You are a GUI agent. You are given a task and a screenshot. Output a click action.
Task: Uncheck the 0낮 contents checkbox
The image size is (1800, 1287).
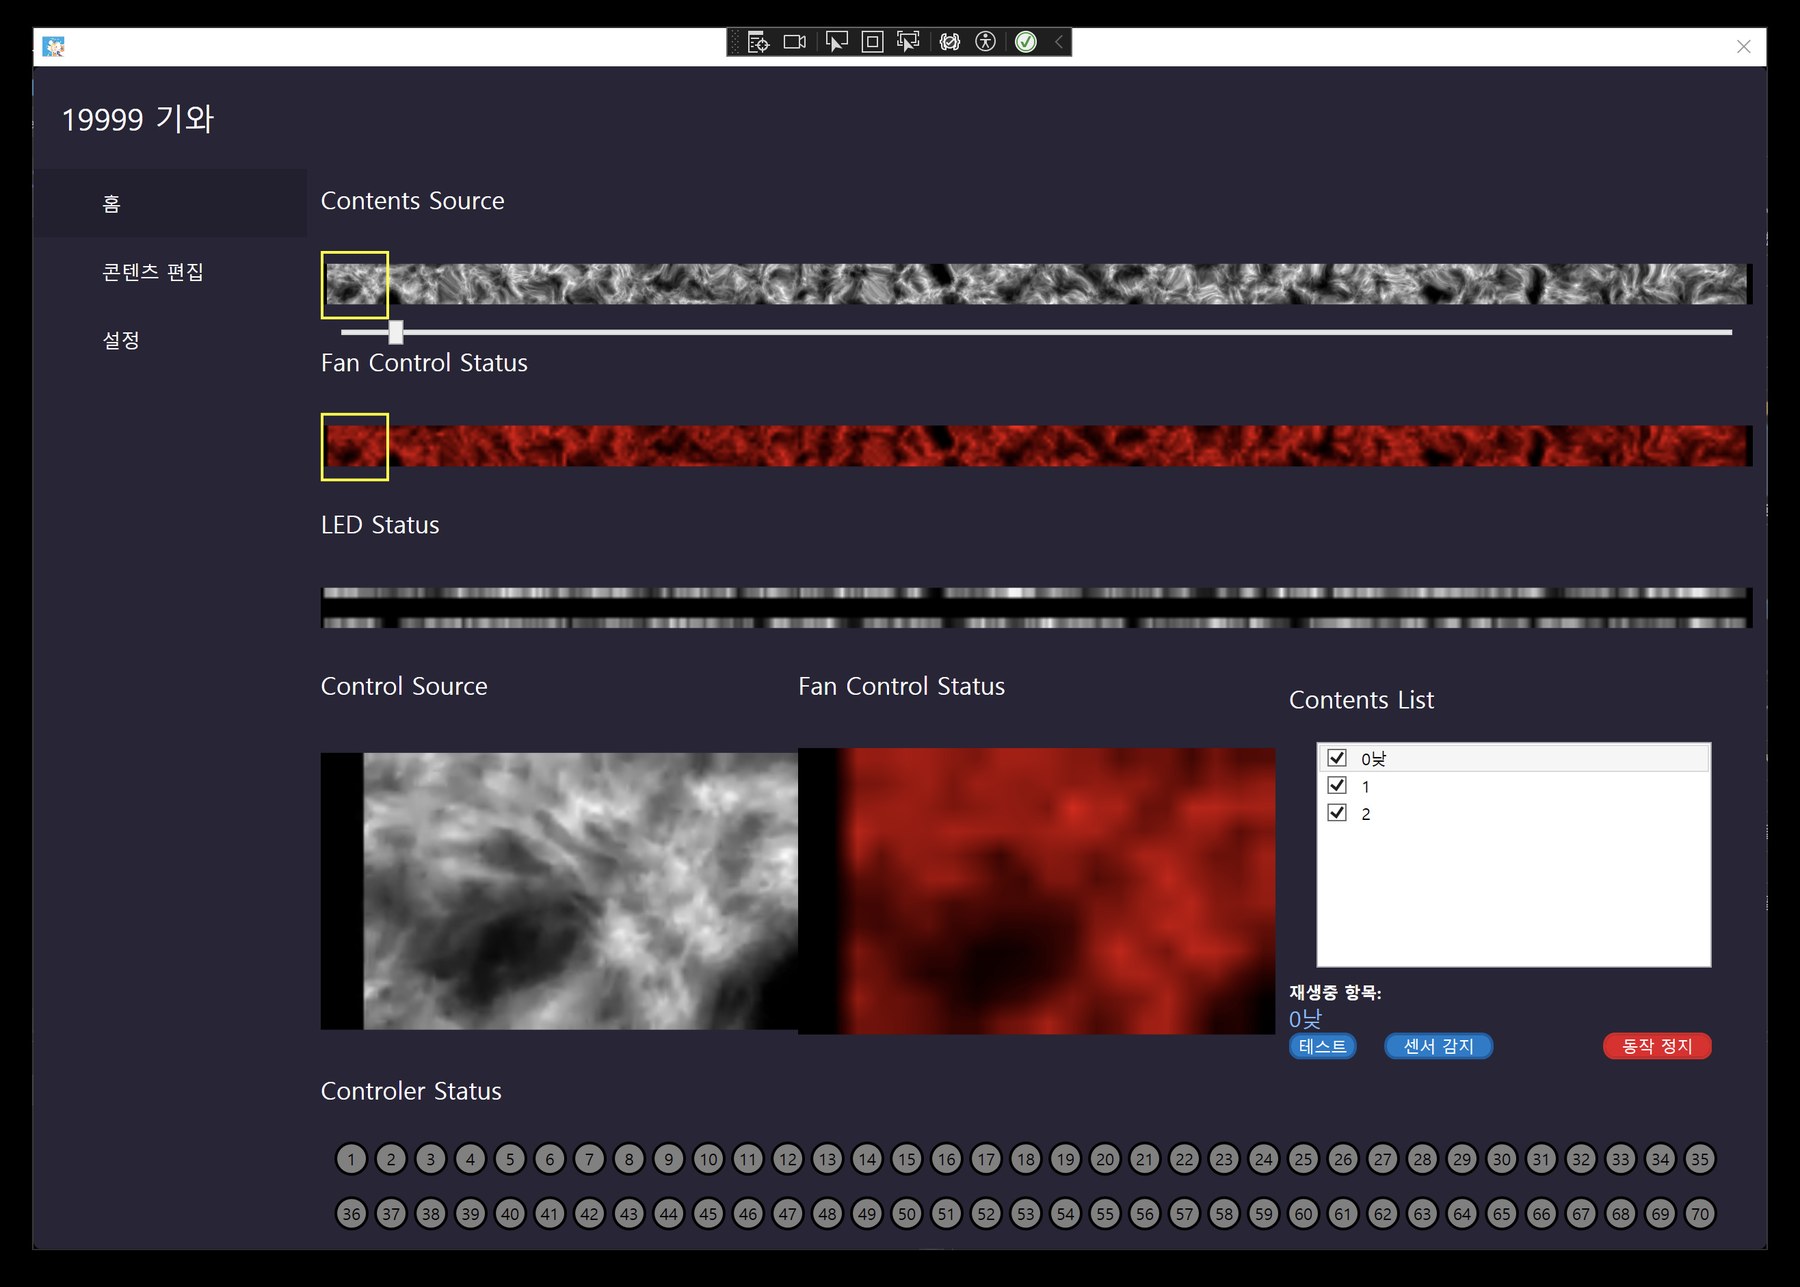tap(1337, 758)
